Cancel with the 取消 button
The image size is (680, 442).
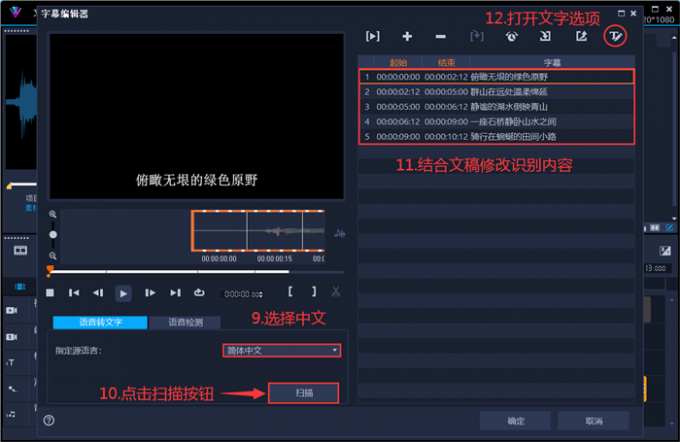[593, 421]
